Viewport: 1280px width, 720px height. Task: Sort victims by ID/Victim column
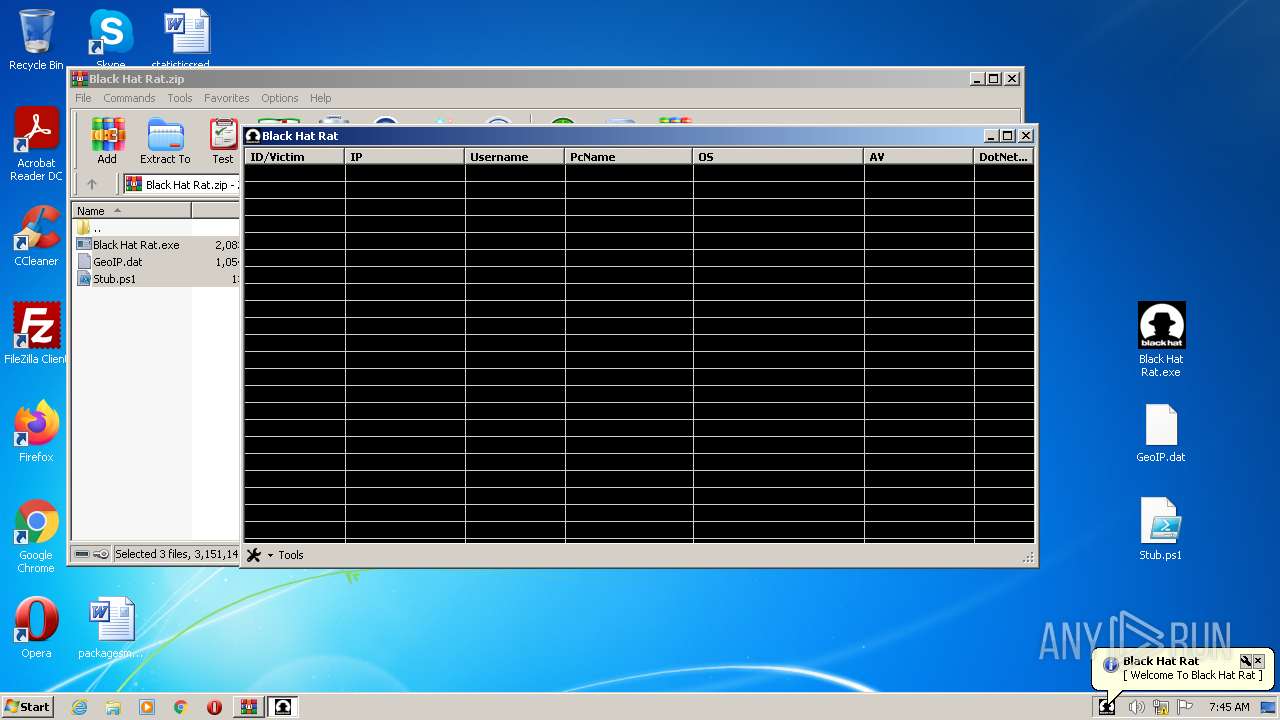tap(295, 157)
